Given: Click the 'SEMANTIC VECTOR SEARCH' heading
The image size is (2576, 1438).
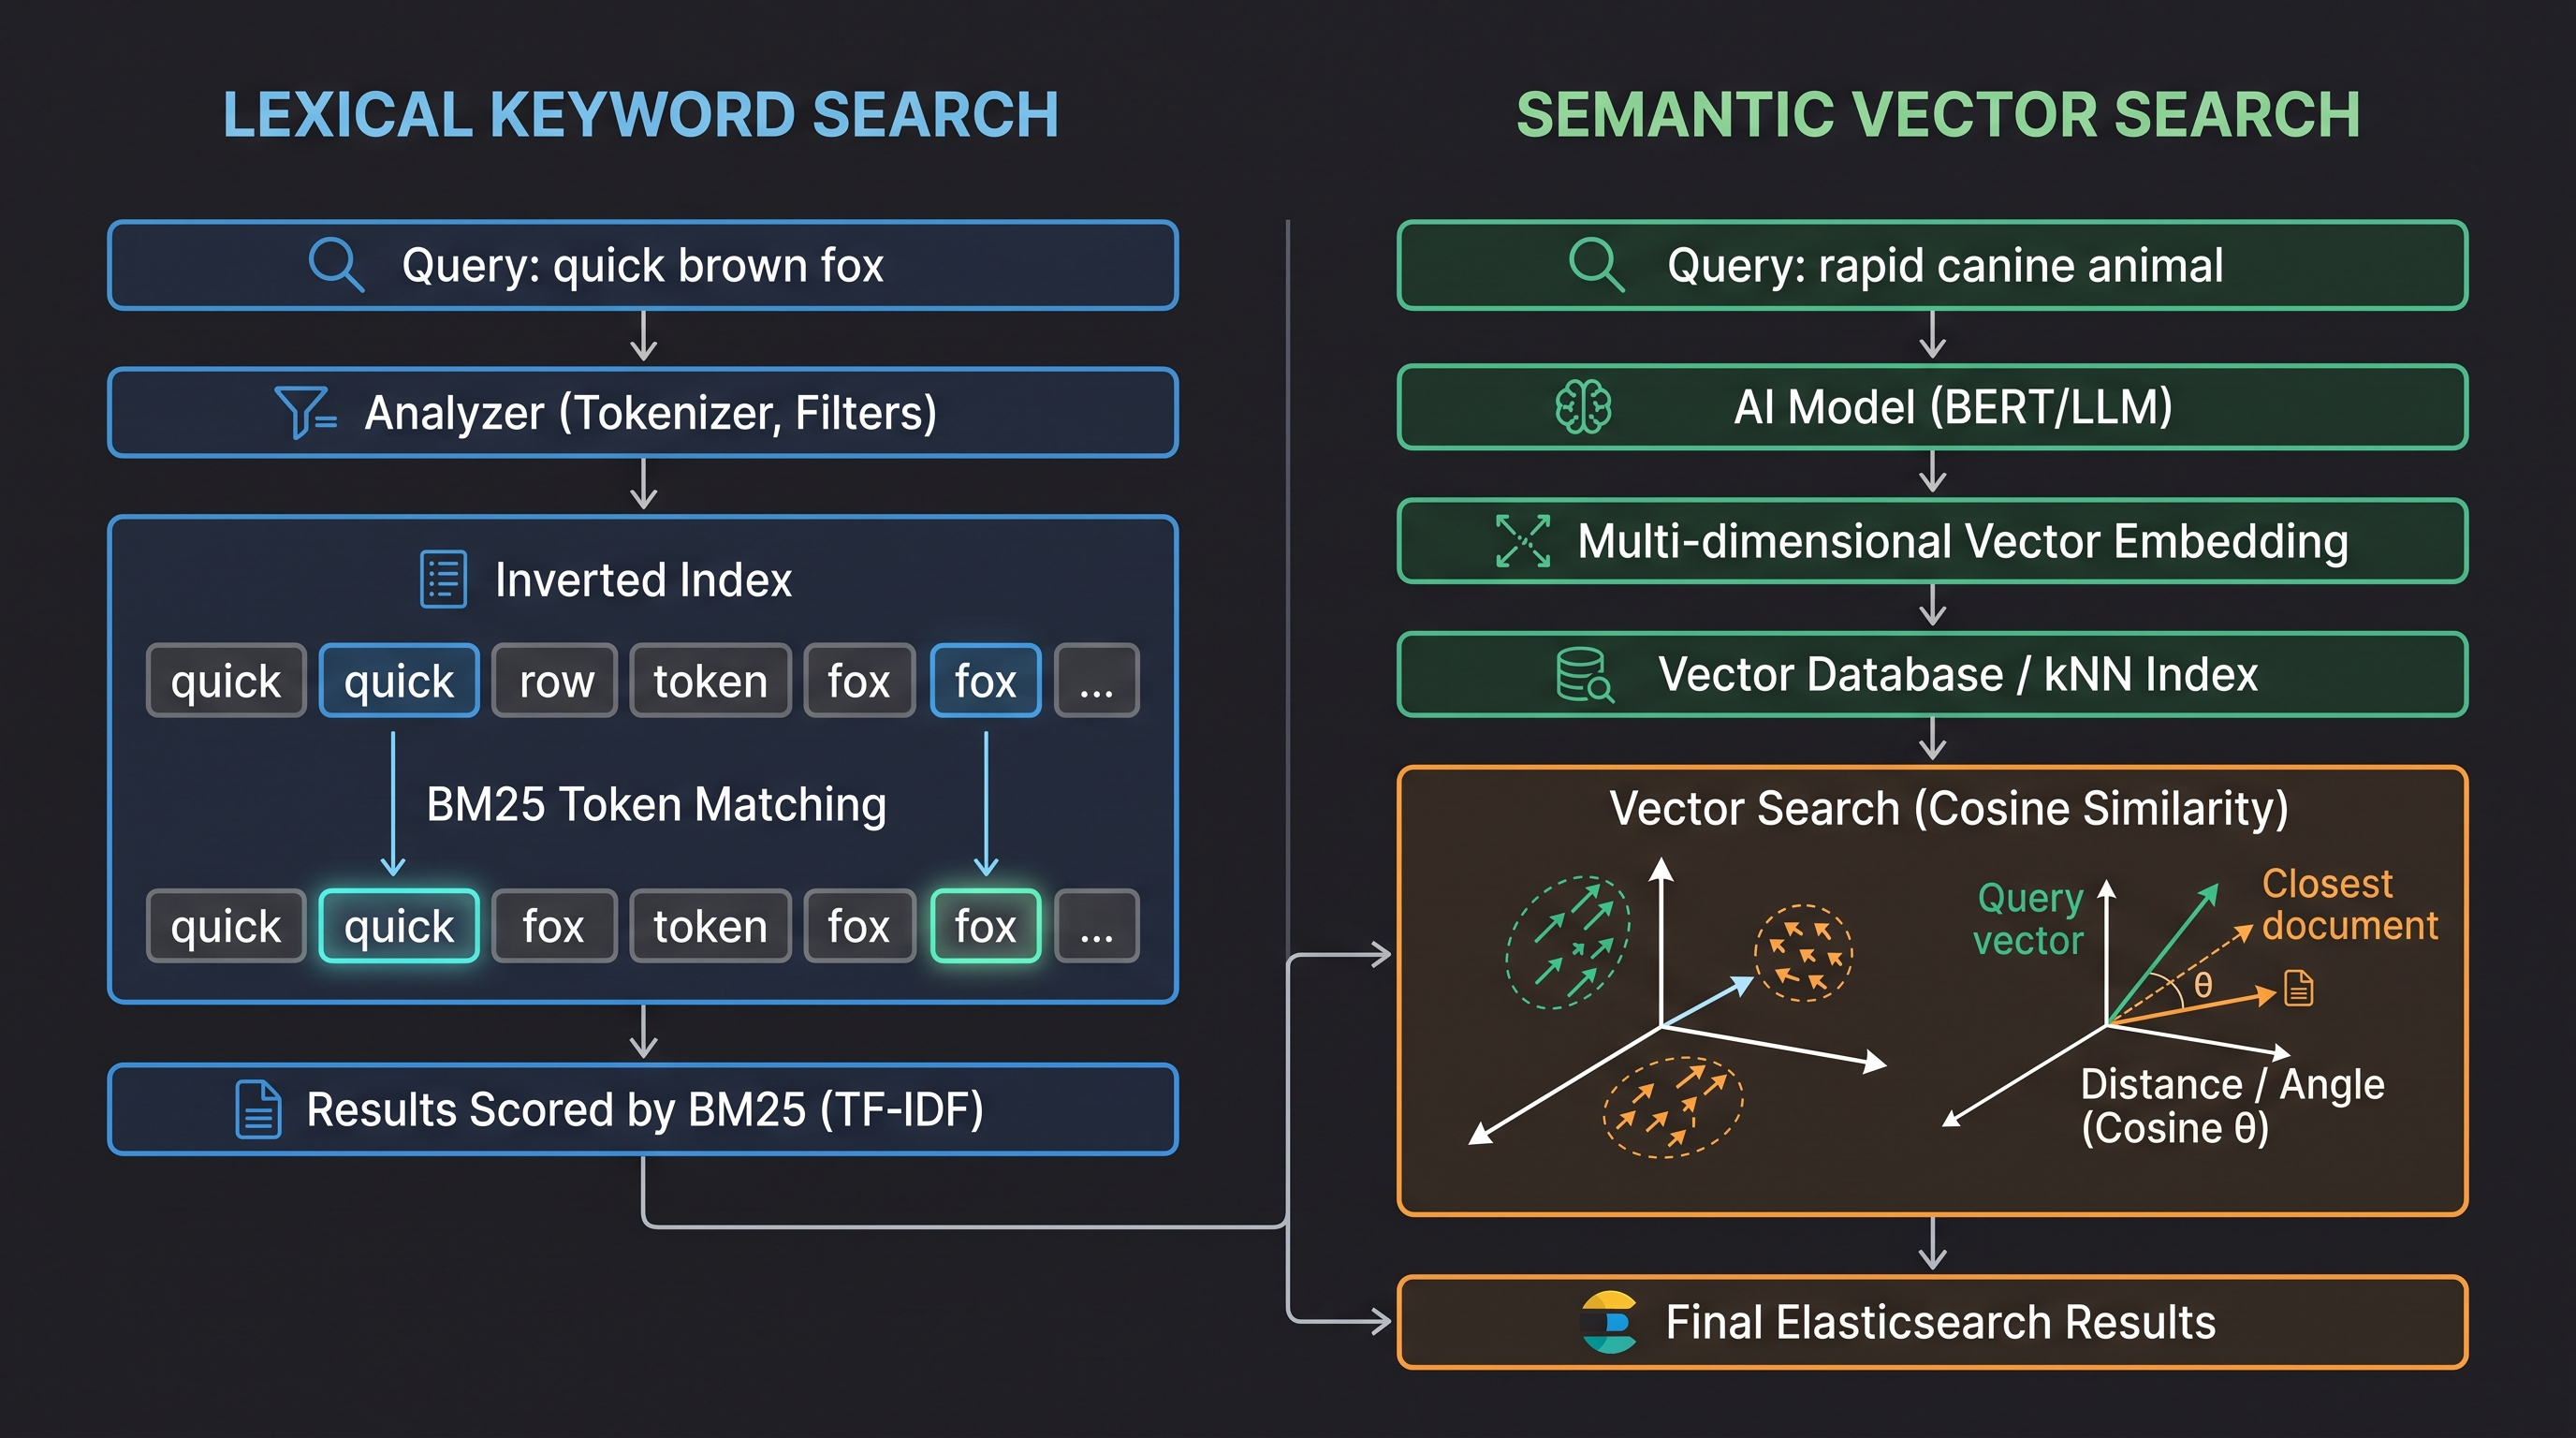Looking at the screenshot, I should (x=1938, y=114).
